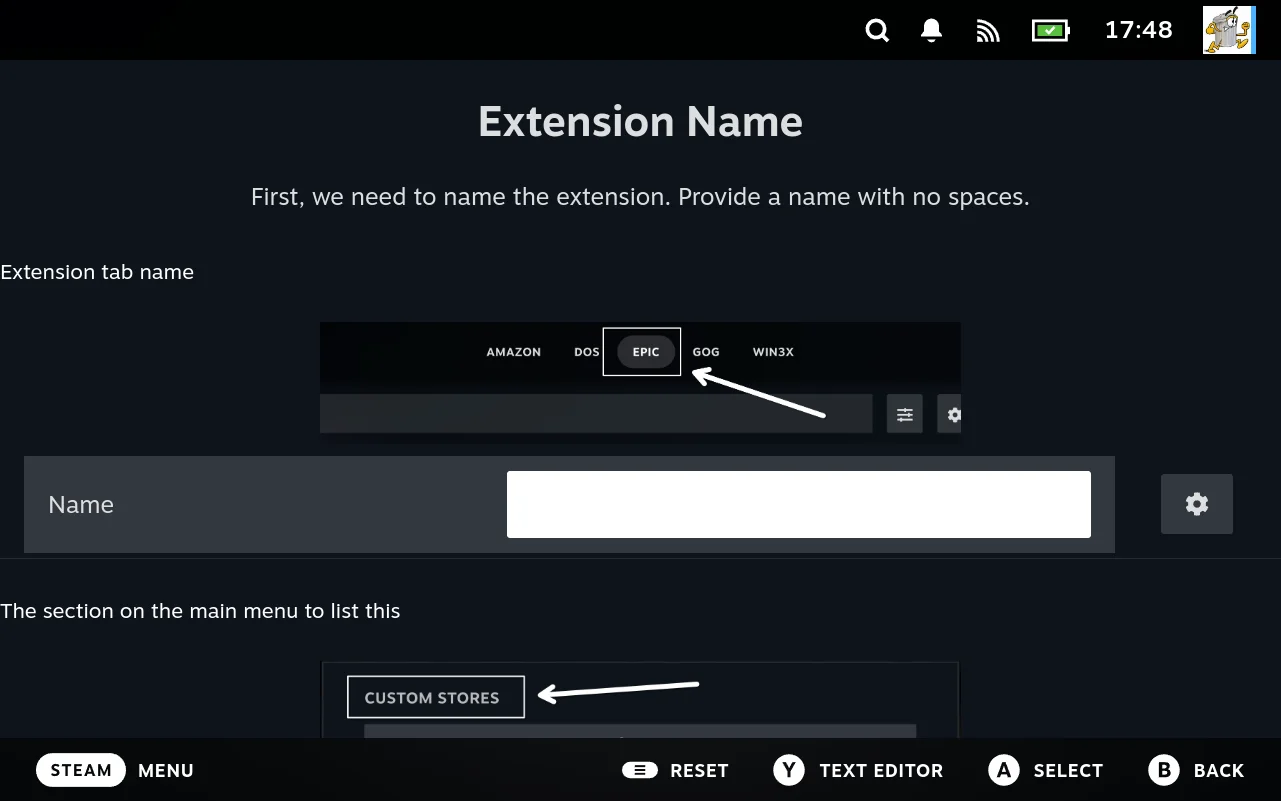
Task: Check the battery status icon
Action: pyautogui.click(x=1050, y=30)
